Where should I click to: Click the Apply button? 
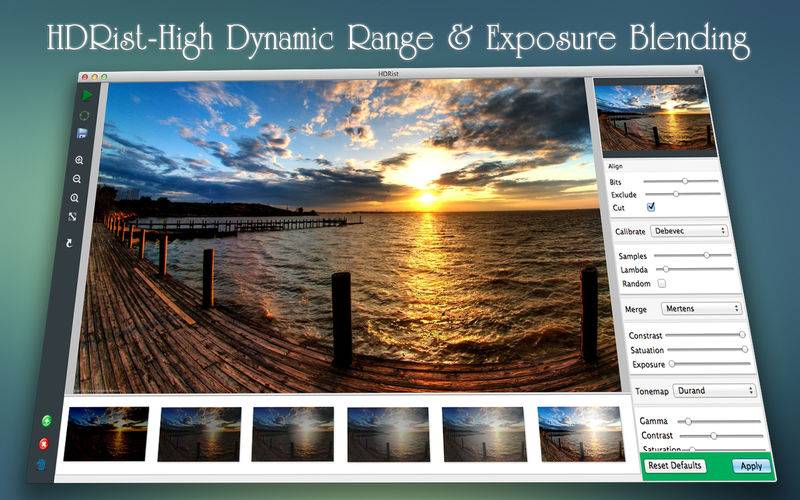coord(751,466)
